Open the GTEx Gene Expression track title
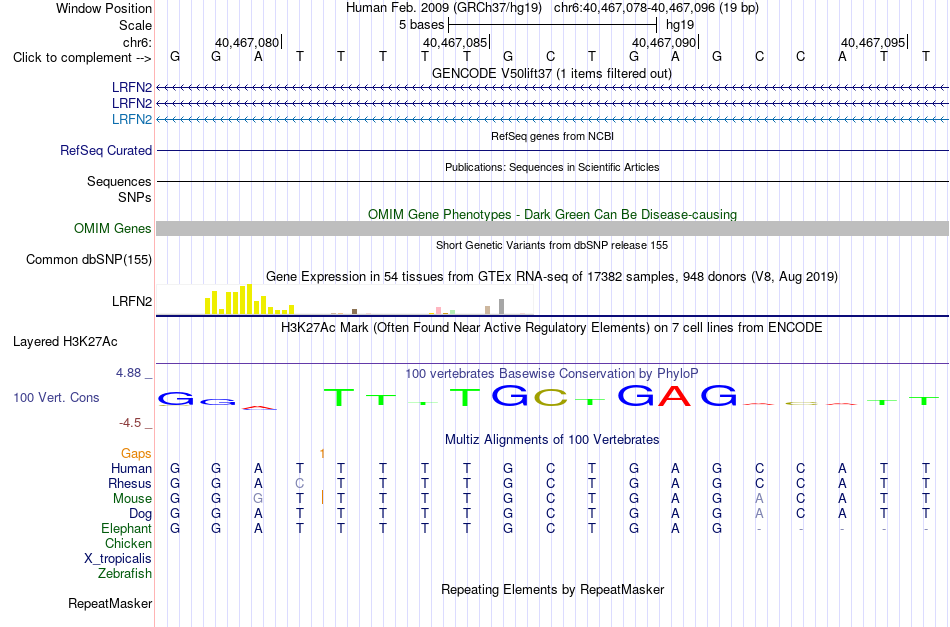Viewport: 950px width, 627px height. (552, 276)
